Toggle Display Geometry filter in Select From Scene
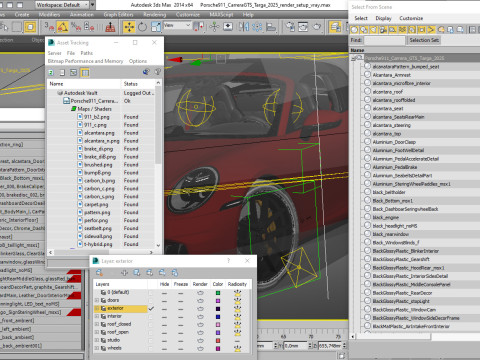Image resolution: width=480 pixels, height=360 pixels. coord(354,30)
